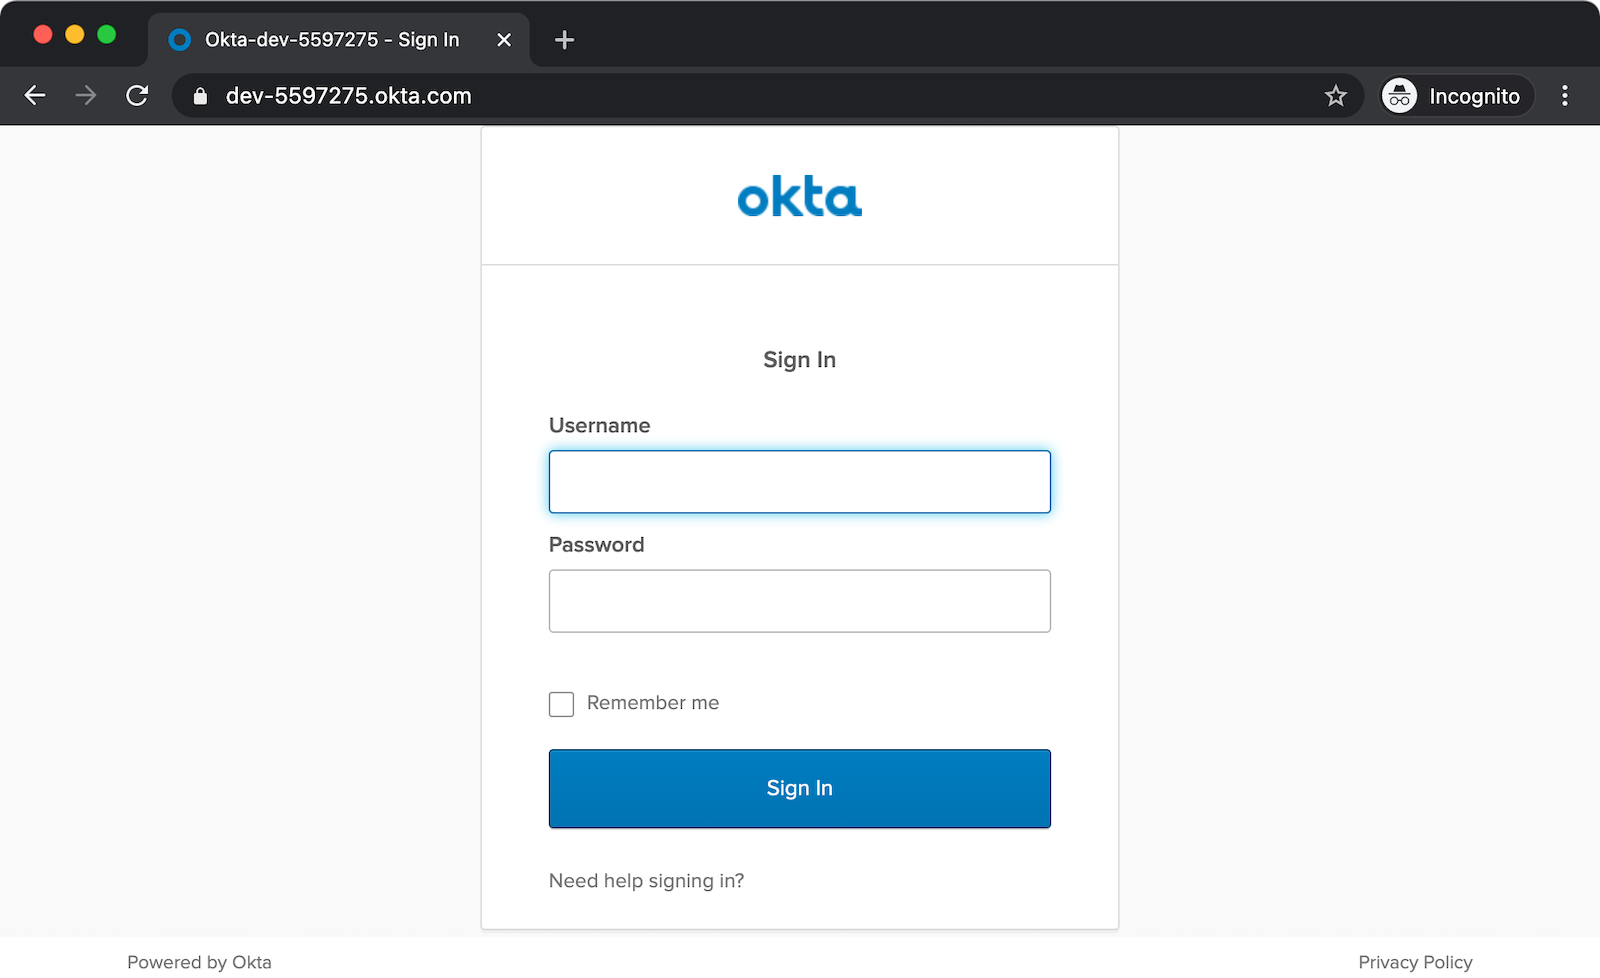
Task: Open the Privacy Policy link
Action: tap(1414, 962)
